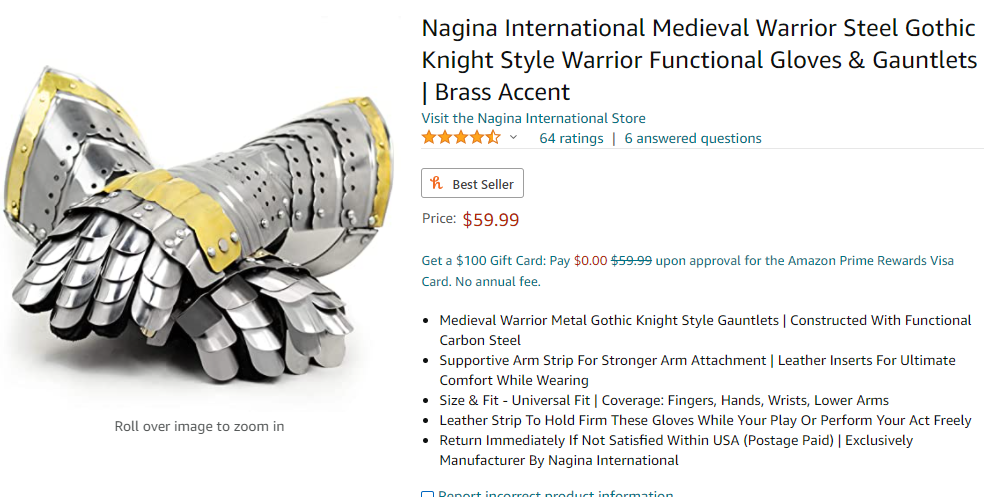This screenshot has width=1007, height=497.
Task: Click the fifth star in the rating
Action: click(493, 137)
